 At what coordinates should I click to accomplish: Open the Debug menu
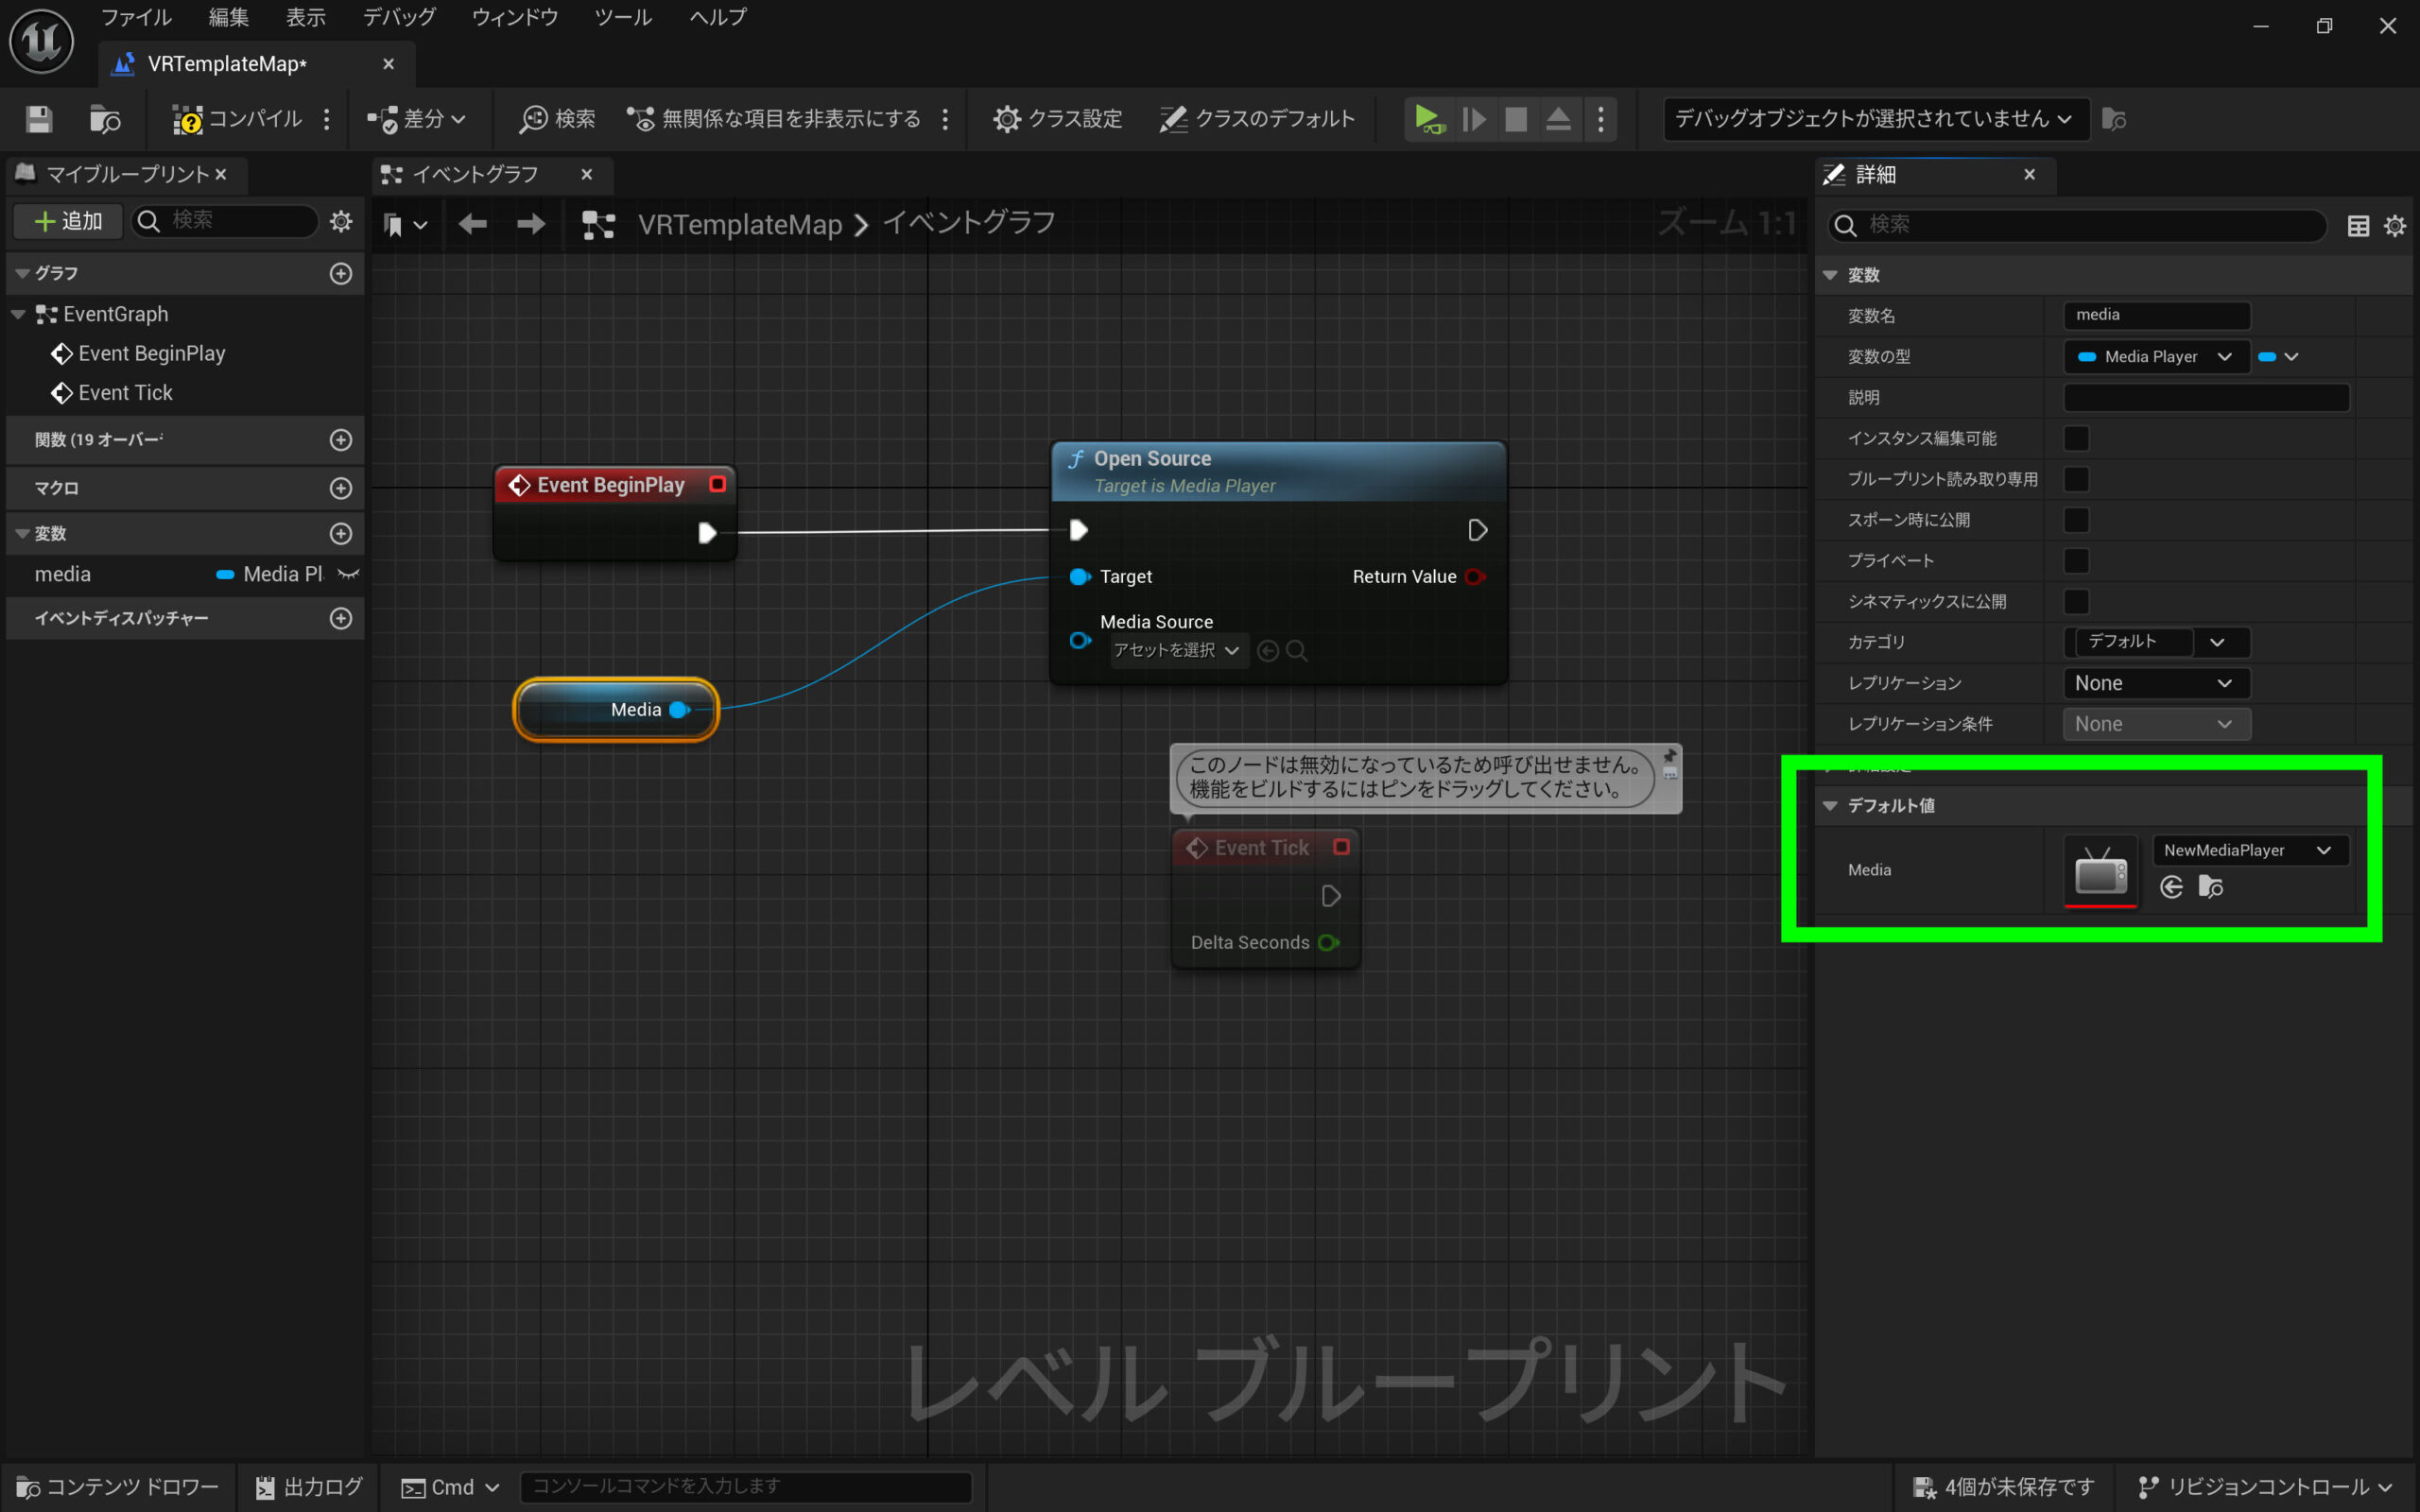point(399,17)
